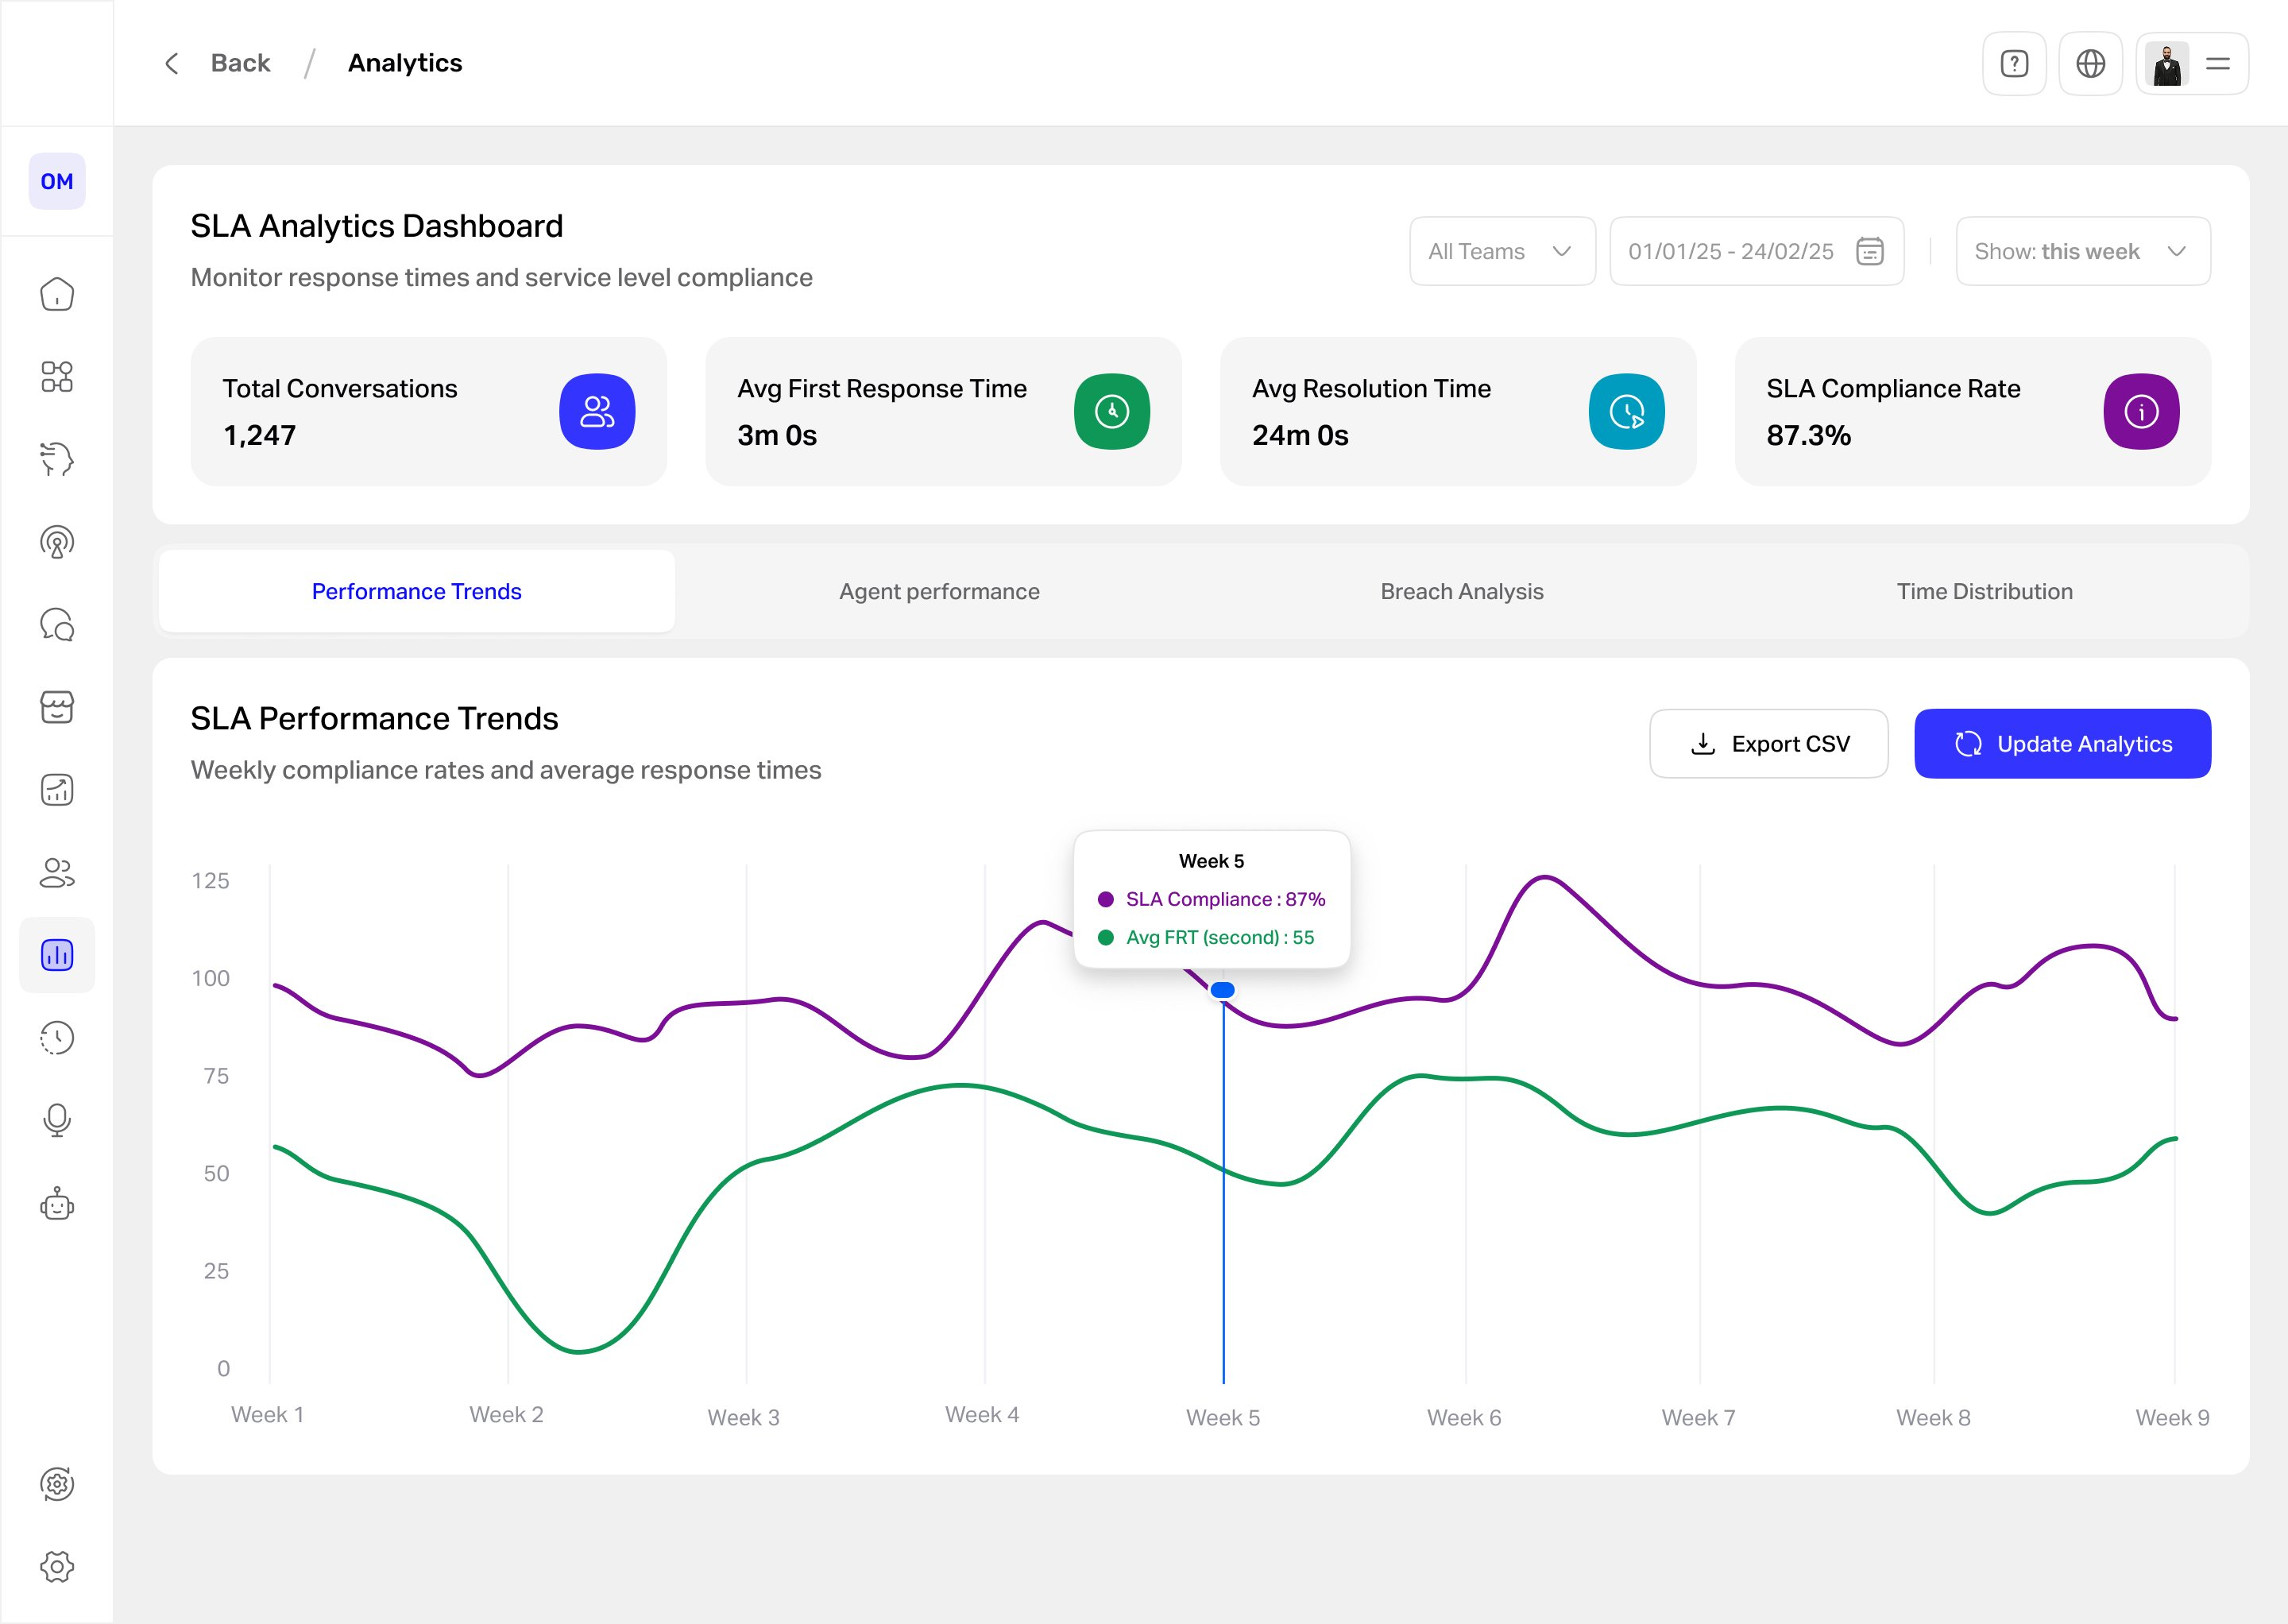Image resolution: width=2288 pixels, height=1624 pixels.
Task: Switch to the Time Distribution tab
Action: (1985, 591)
